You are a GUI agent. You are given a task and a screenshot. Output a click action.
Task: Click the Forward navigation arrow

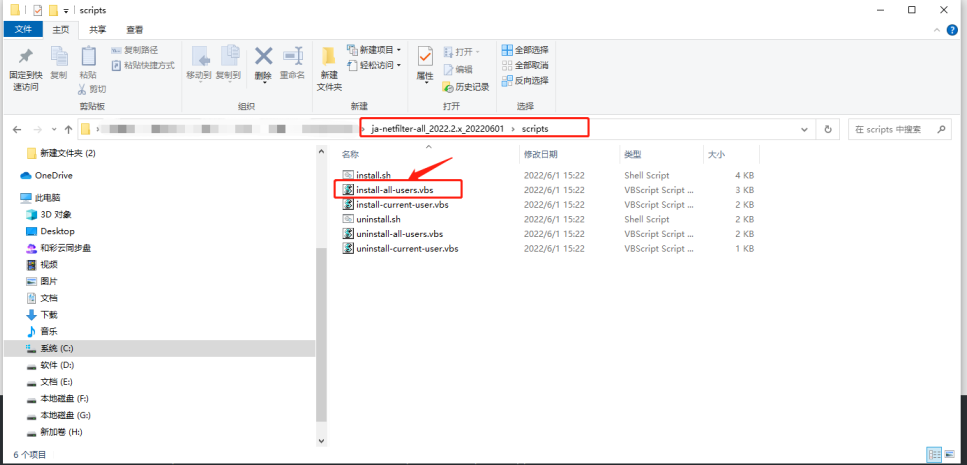tap(38, 130)
